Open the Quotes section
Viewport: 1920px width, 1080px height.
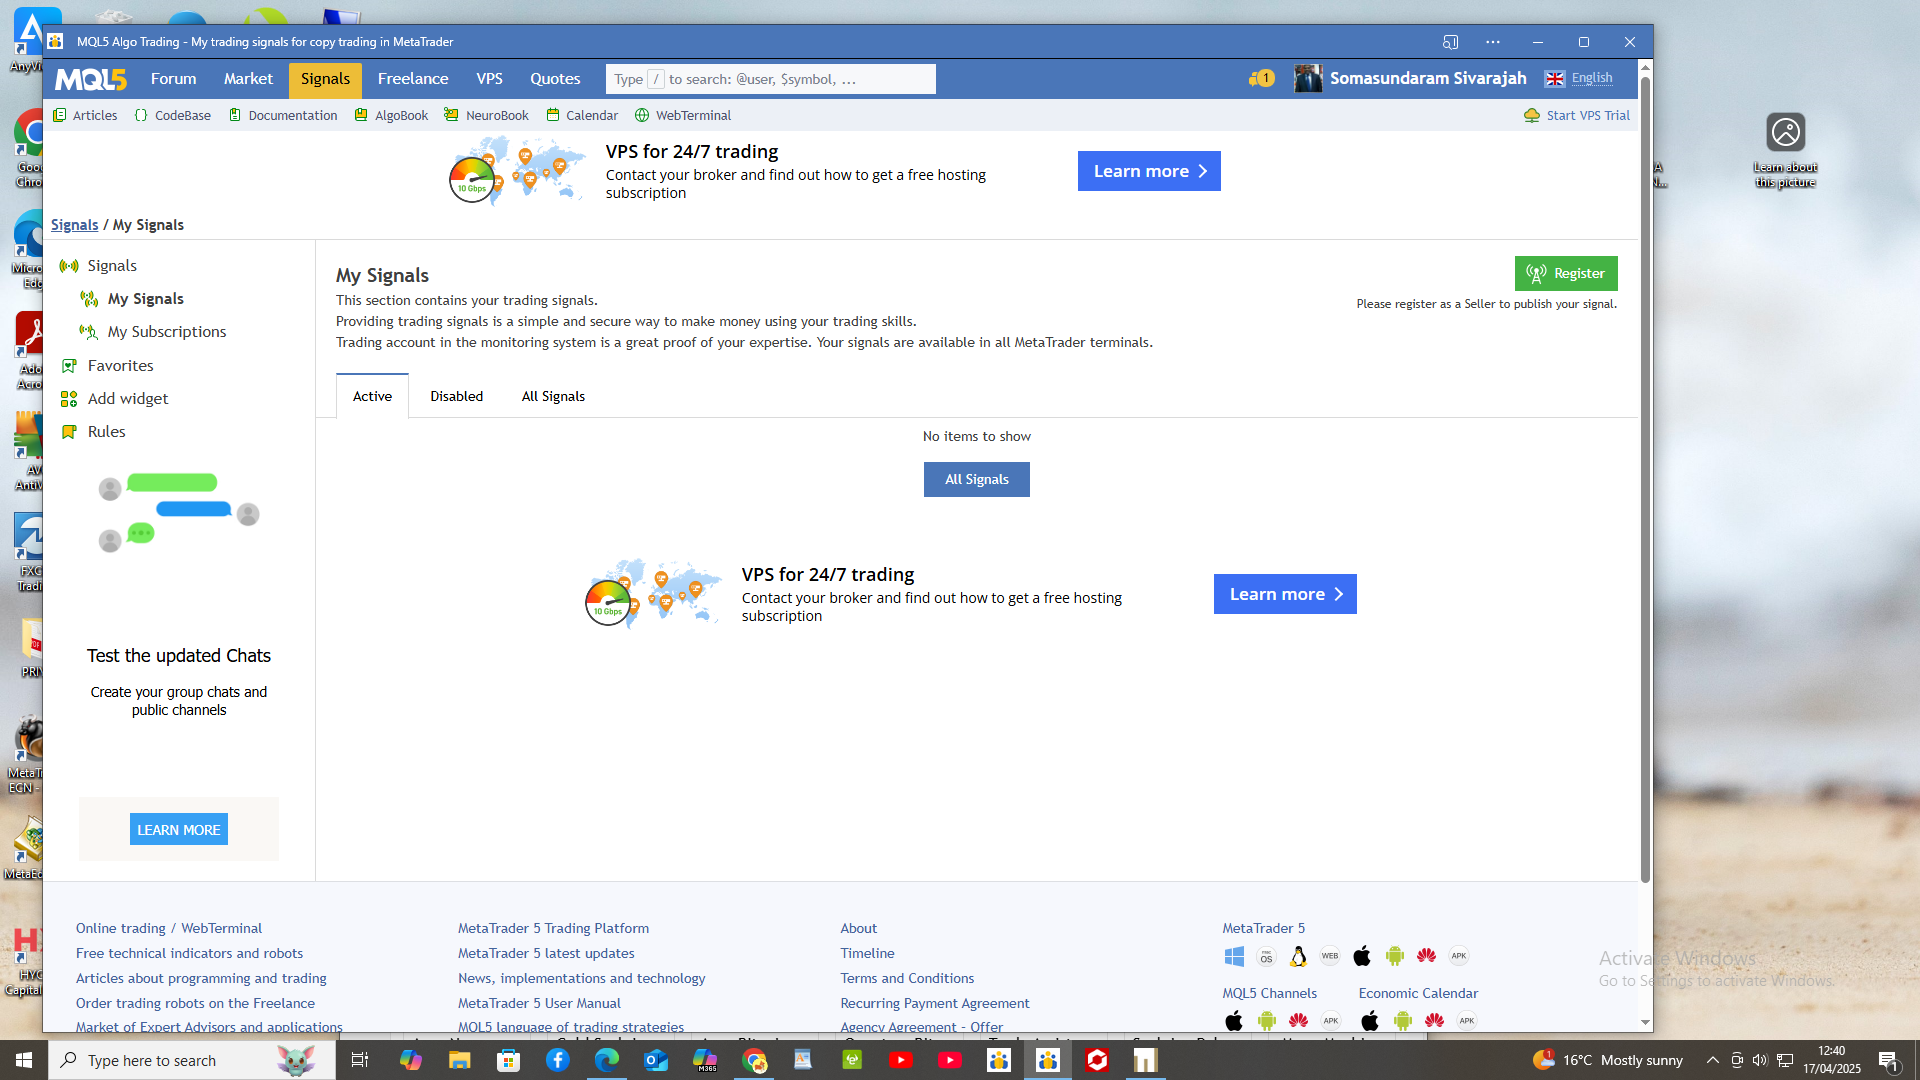click(555, 79)
